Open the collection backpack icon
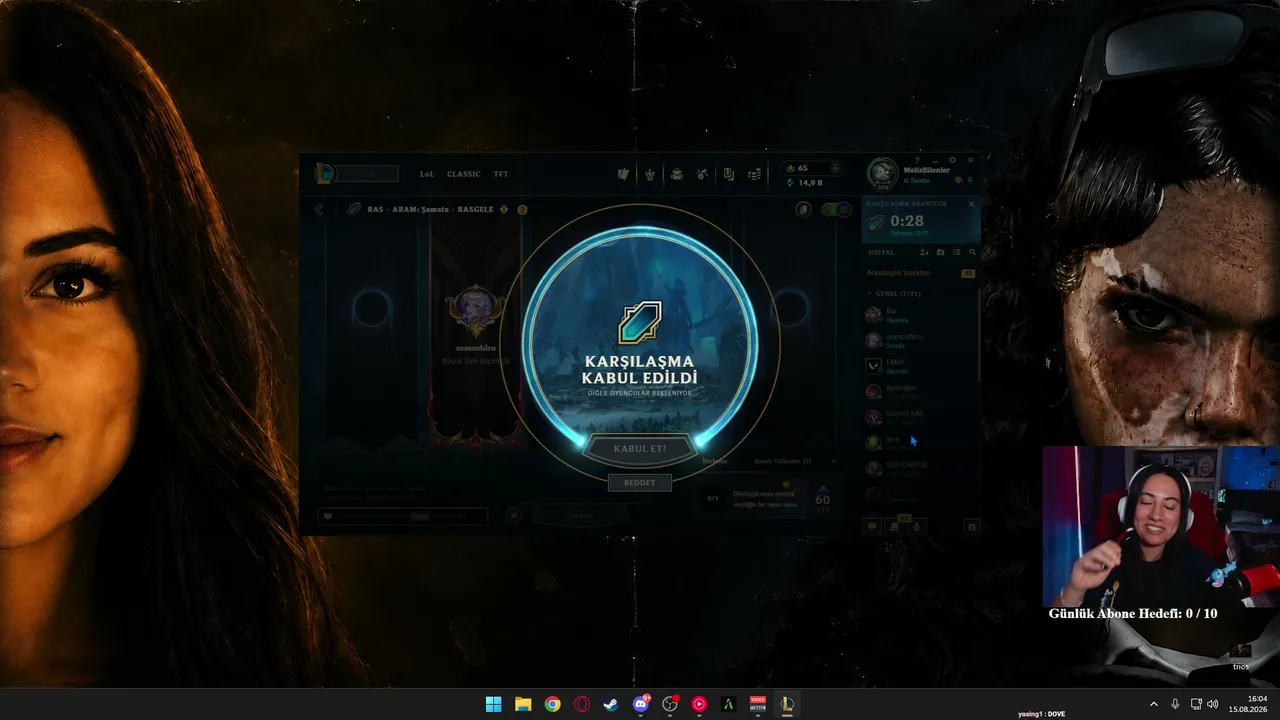The image size is (1280, 720). 676,174
